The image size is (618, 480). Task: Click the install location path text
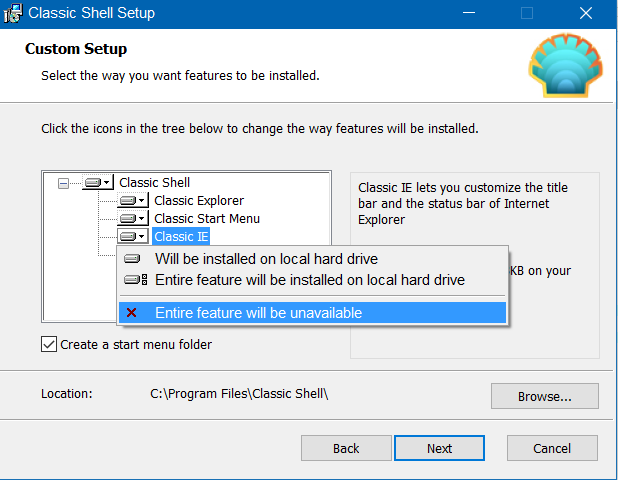click(x=239, y=394)
